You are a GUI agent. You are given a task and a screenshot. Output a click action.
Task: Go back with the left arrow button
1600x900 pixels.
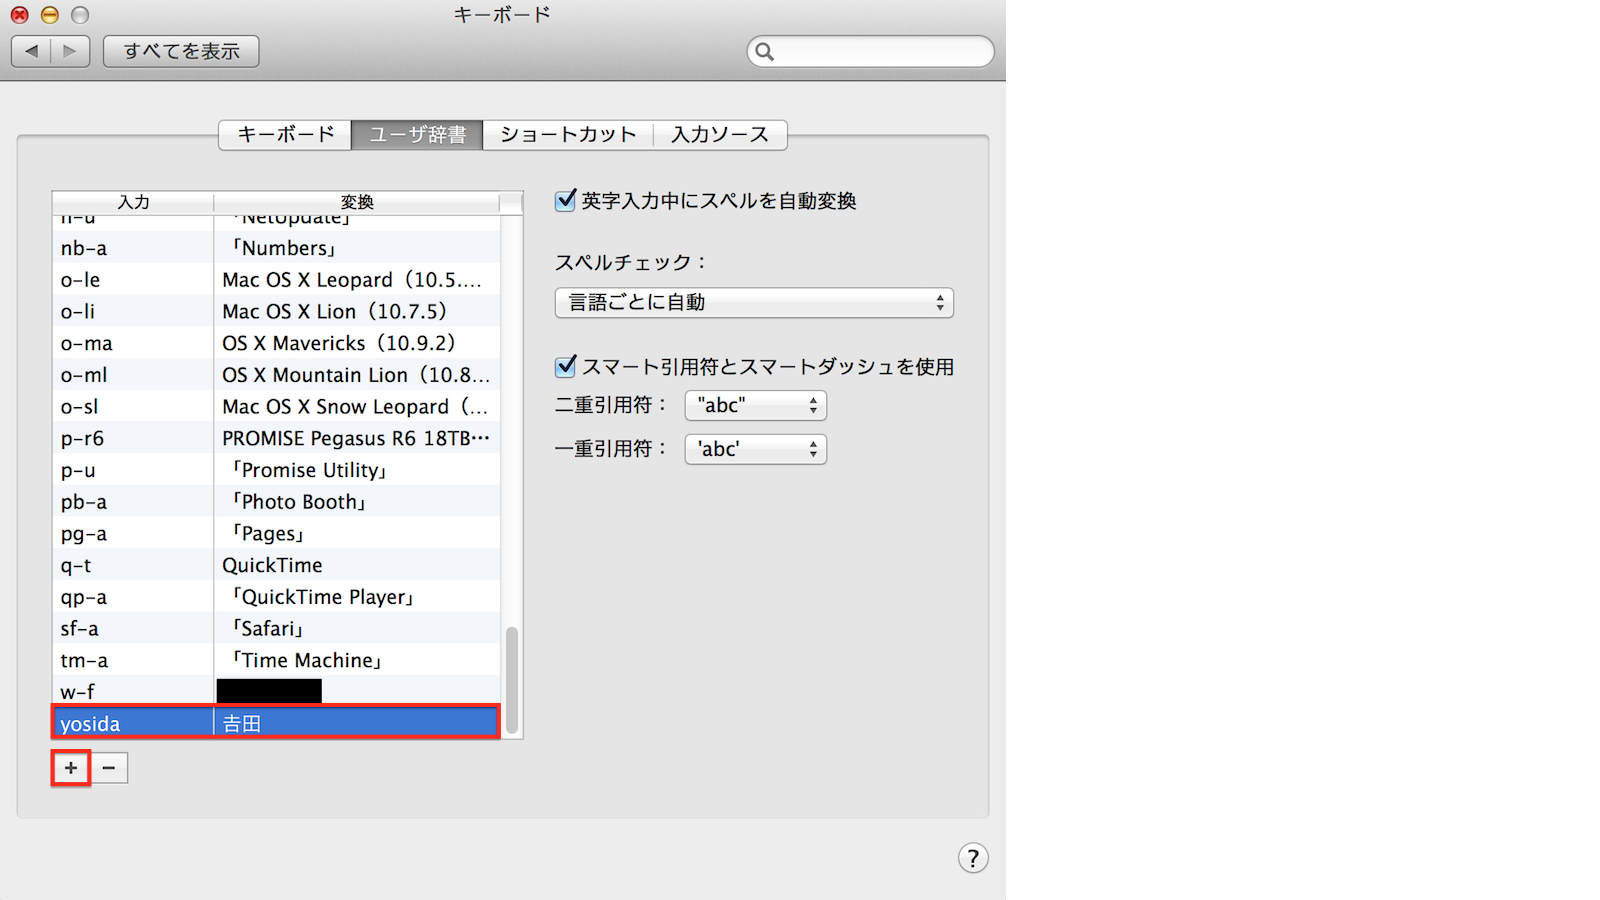(x=31, y=51)
